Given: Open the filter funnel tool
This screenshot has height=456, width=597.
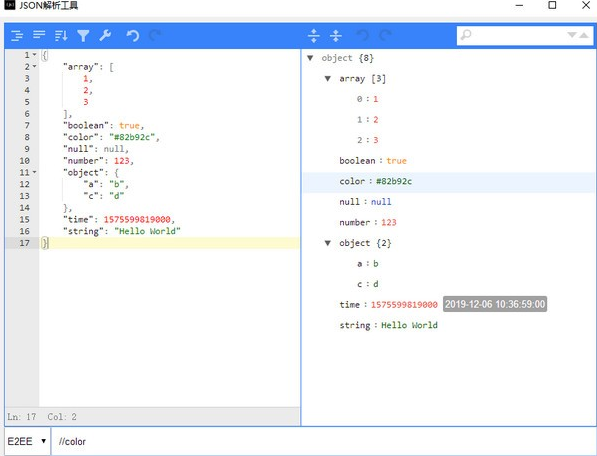Looking at the screenshot, I should tap(83, 36).
